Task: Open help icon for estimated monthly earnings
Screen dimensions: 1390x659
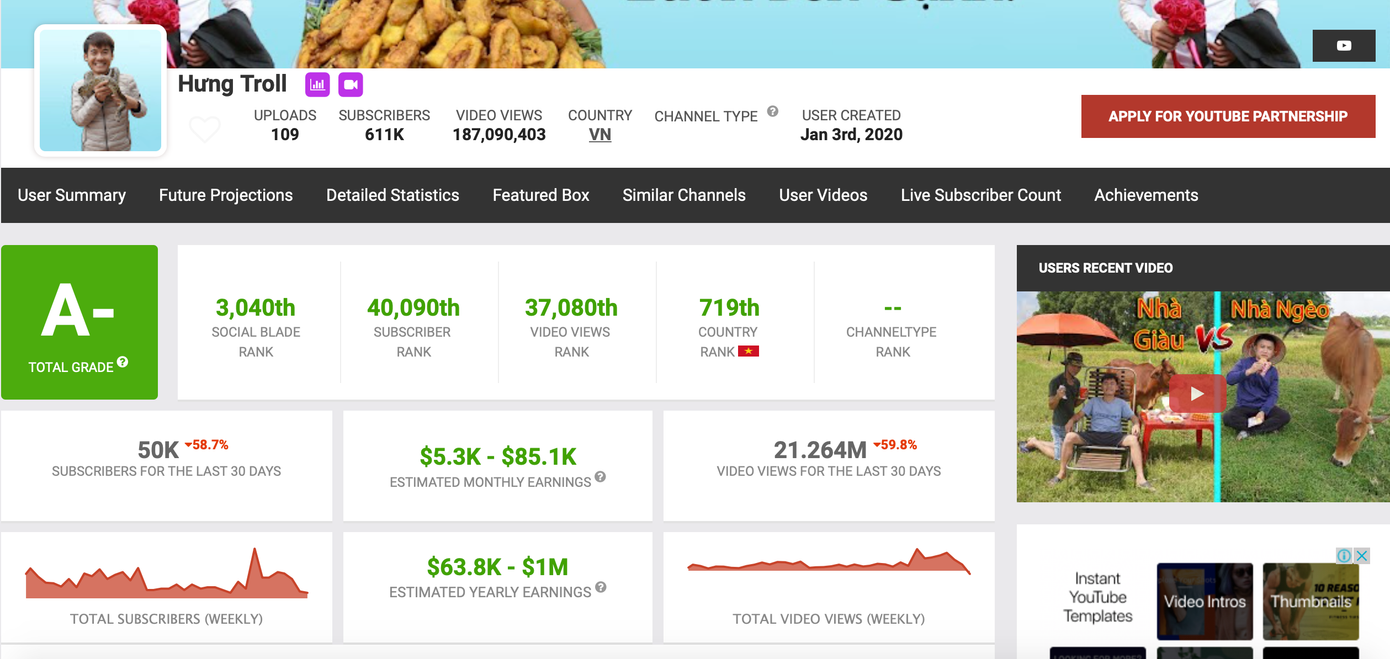Action: [x=600, y=477]
